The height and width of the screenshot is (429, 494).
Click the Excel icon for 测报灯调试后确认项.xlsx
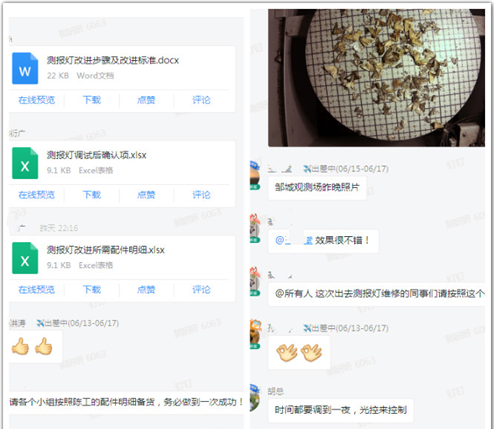25,163
